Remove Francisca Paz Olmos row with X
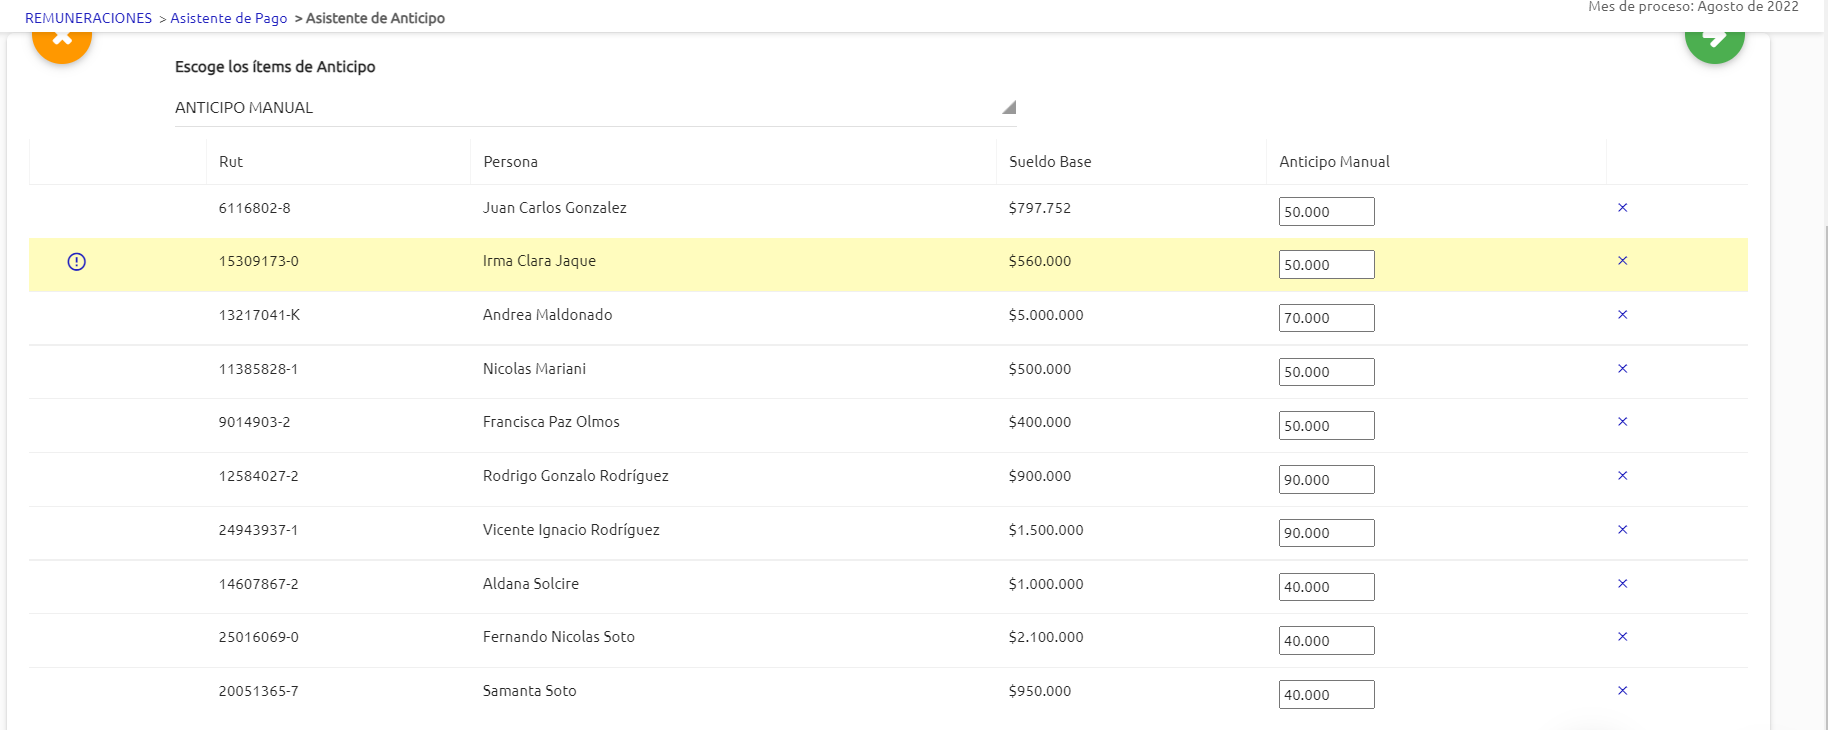 pyautogui.click(x=1622, y=422)
